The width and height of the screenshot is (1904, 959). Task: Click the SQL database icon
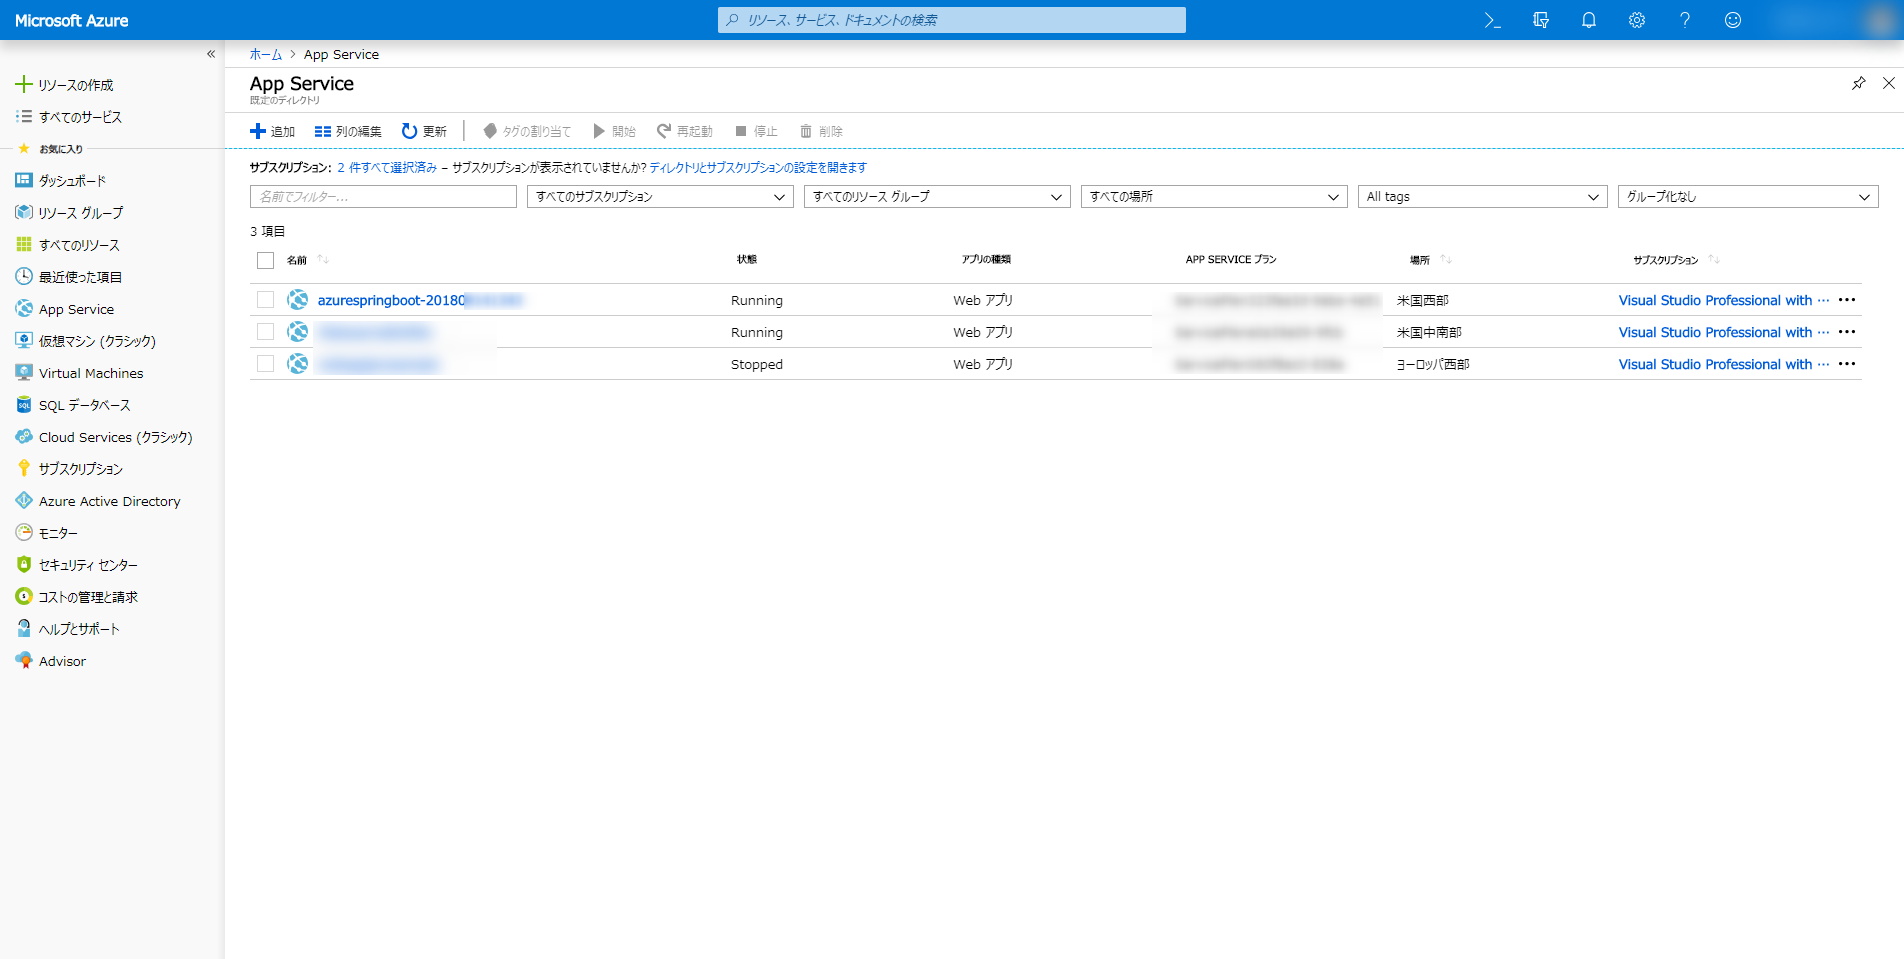tap(24, 404)
